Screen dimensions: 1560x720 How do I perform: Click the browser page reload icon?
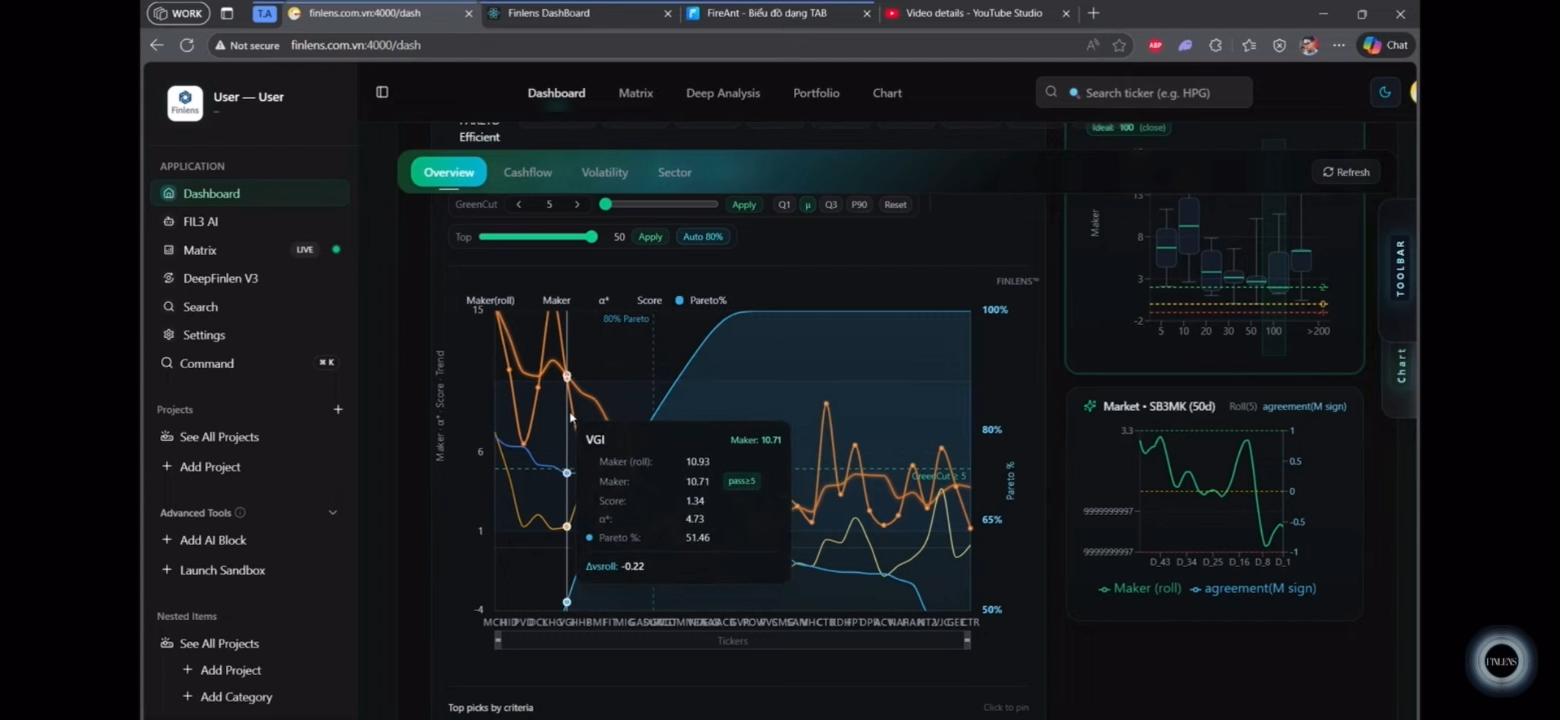(187, 45)
